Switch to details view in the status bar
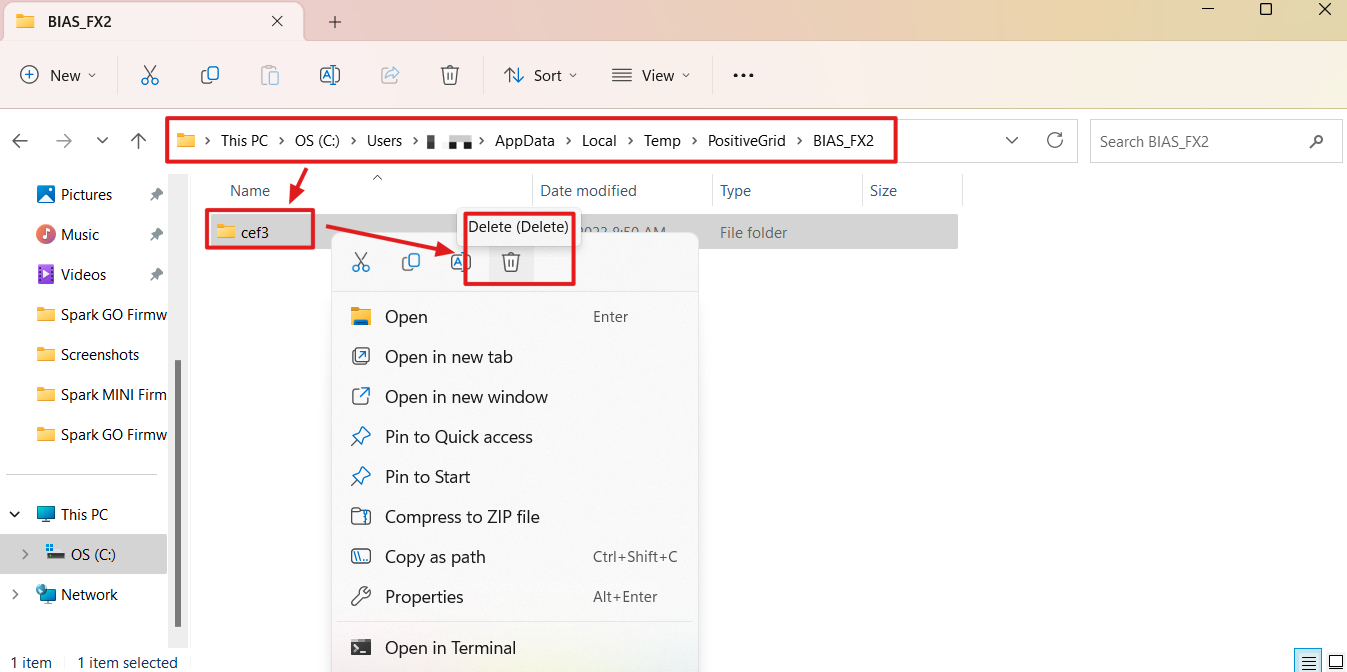The width and height of the screenshot is (1347, 672). [x=1309, y=662]
